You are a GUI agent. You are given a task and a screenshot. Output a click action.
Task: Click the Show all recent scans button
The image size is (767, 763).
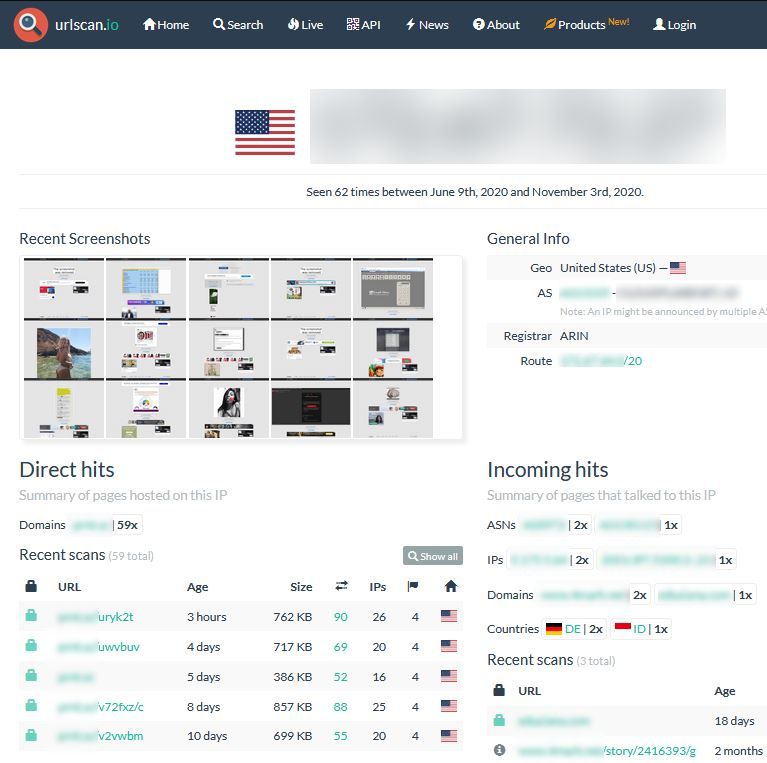(432, 556)
